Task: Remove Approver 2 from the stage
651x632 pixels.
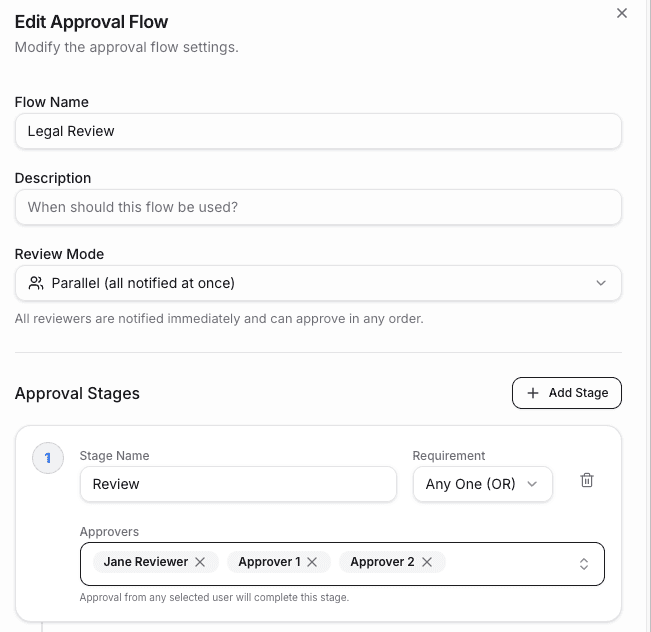Action: coord(427,562)
